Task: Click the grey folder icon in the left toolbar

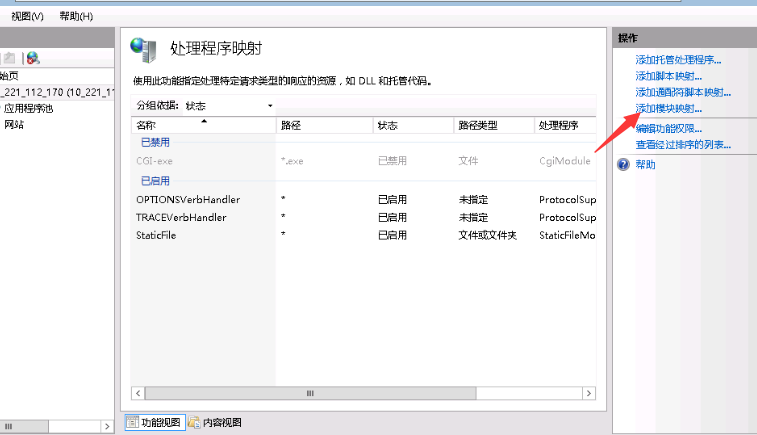Action: coord(9,58)
